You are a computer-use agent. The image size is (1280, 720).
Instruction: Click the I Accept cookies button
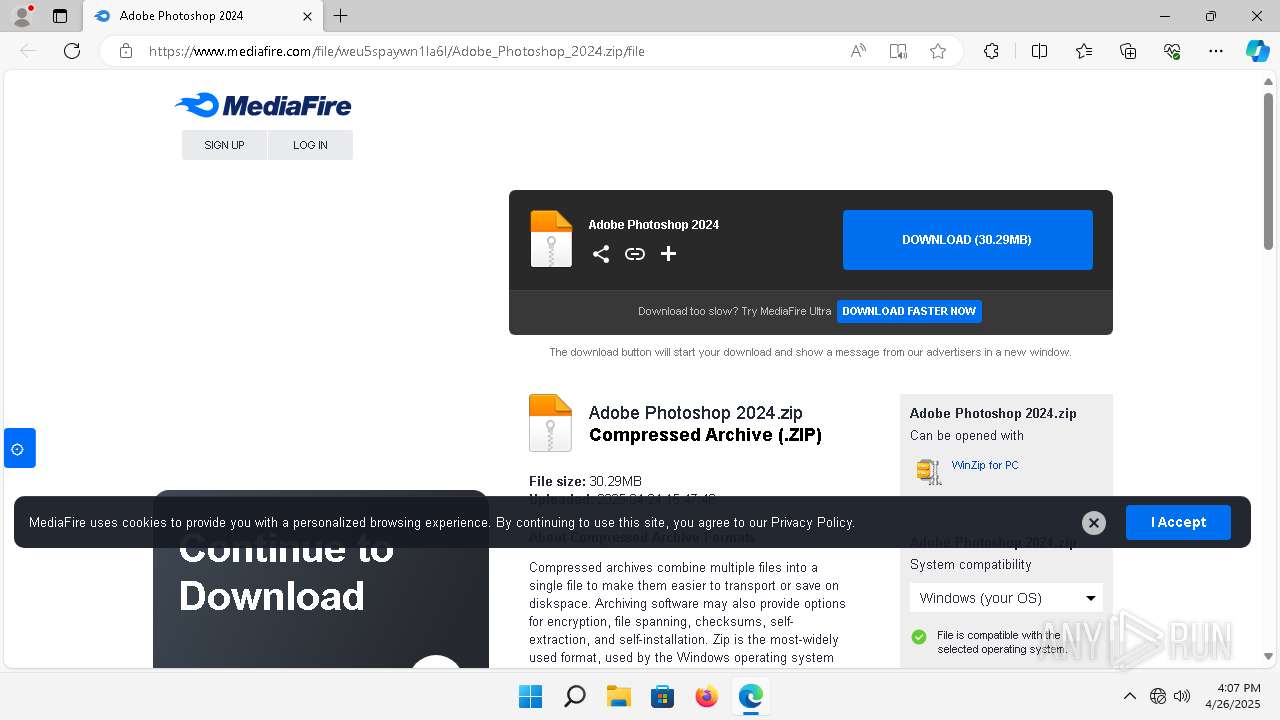[x=1178, y=522]
